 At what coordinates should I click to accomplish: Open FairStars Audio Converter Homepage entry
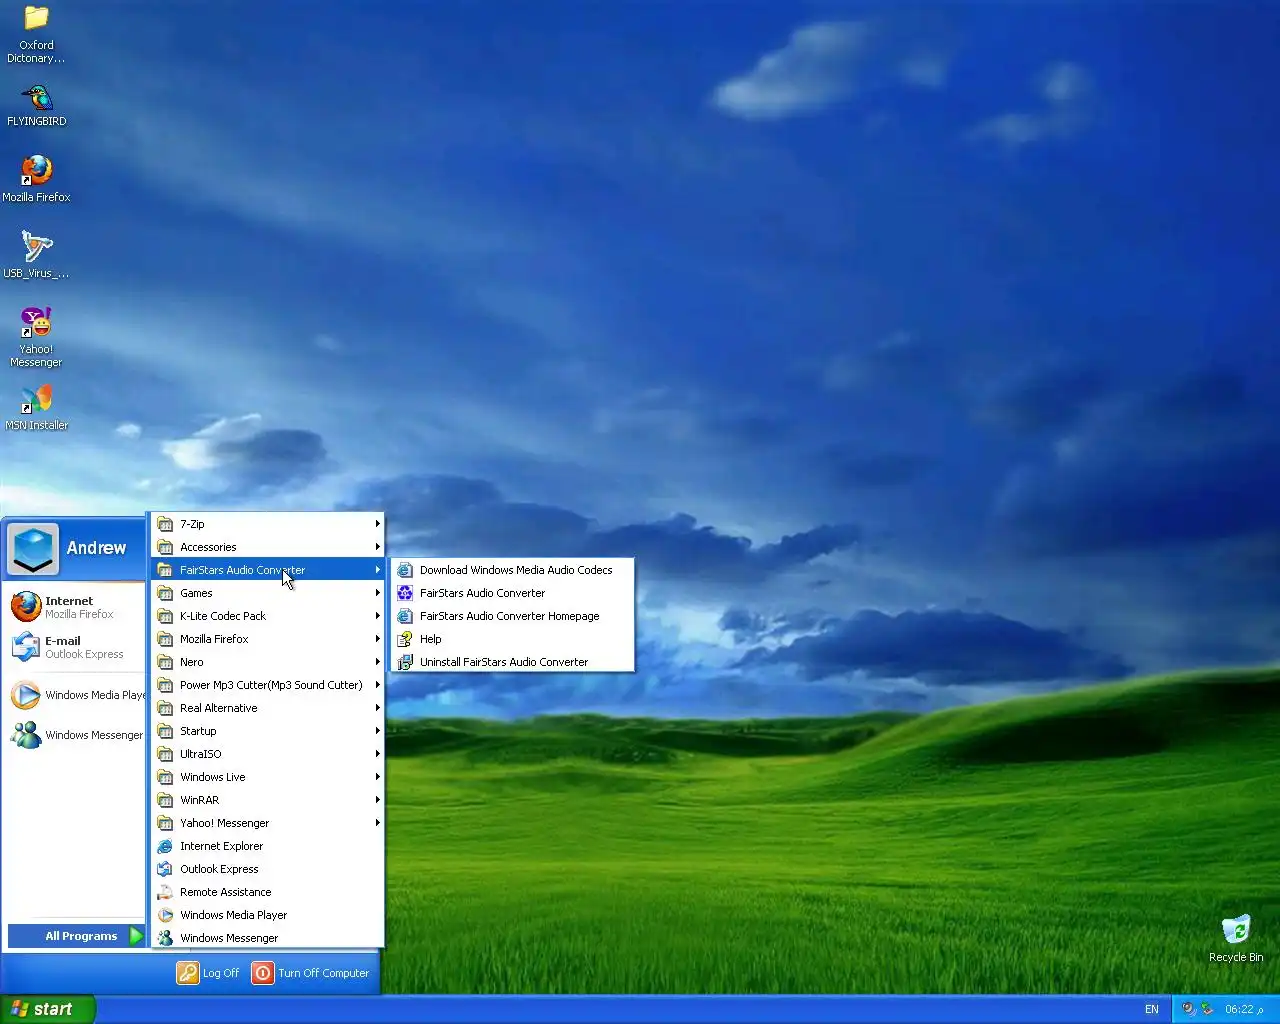(513, 616)
